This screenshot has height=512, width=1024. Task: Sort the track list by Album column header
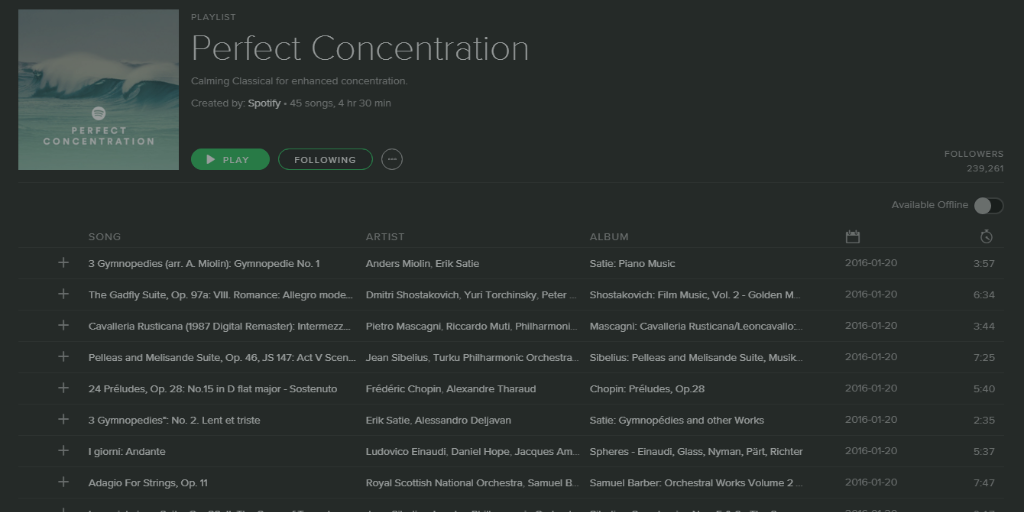pyautogui.click(x=609, y=236)
